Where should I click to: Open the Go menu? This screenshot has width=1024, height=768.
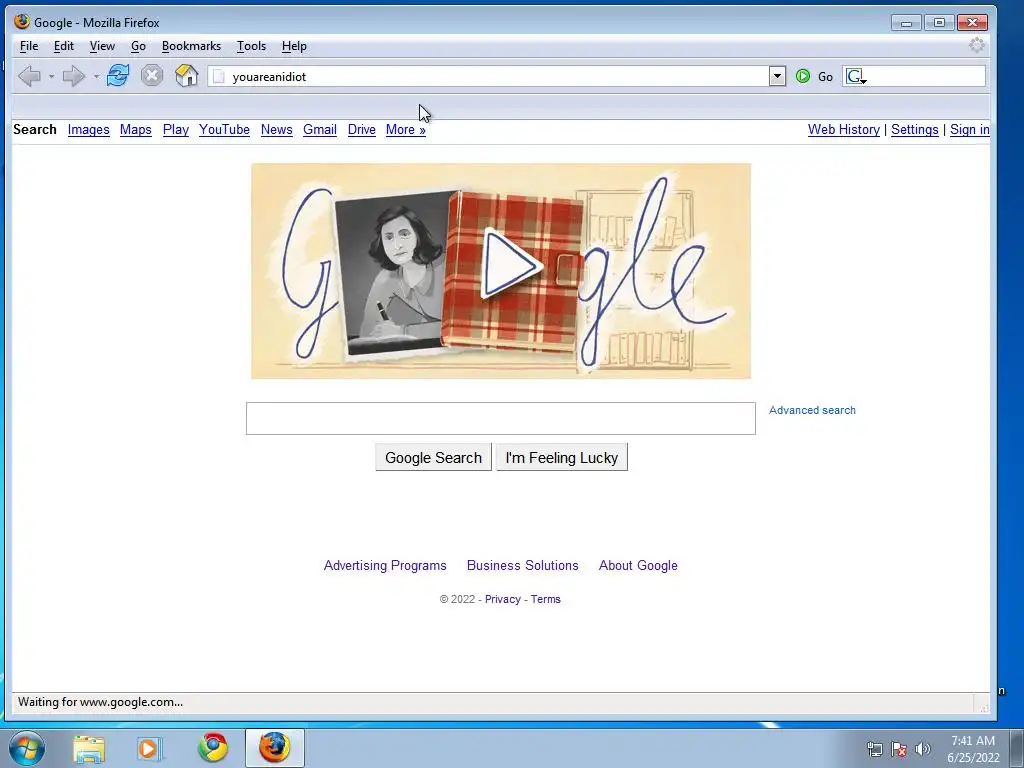tap(138, 46)
